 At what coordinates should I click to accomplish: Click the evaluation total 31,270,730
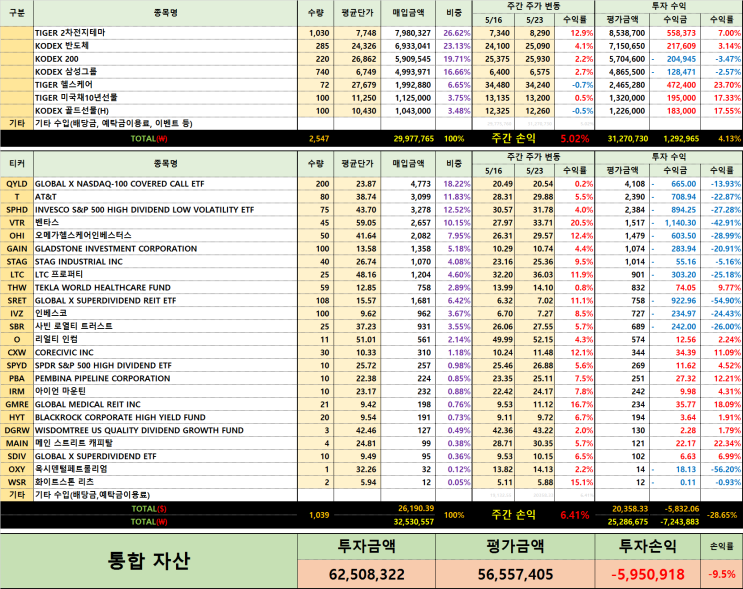627,139
